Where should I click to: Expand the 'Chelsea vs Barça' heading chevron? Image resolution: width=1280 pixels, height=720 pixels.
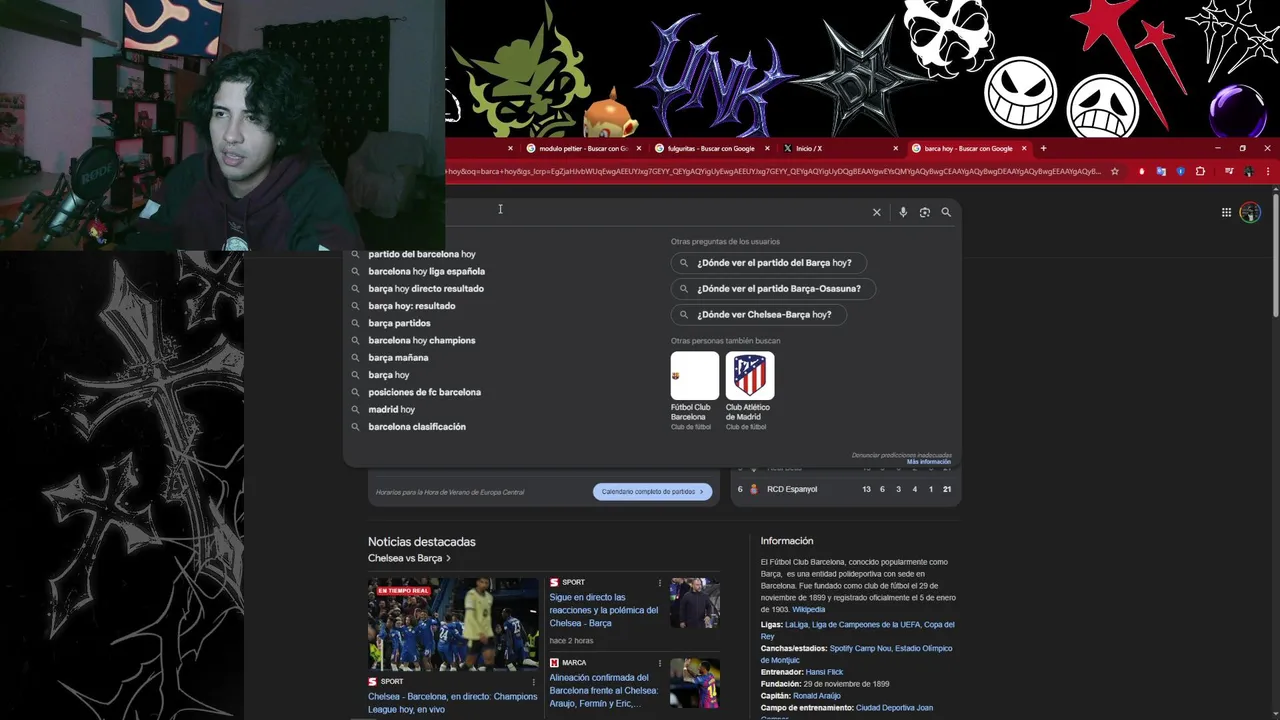pos(449,558)
